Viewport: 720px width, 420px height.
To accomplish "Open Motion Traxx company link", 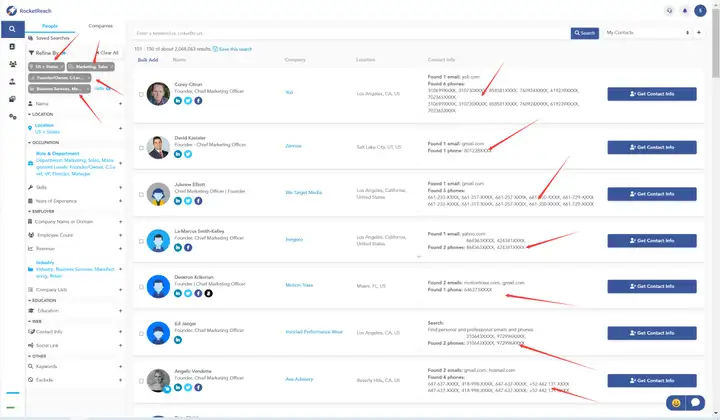I will click(x=299, y=286).
